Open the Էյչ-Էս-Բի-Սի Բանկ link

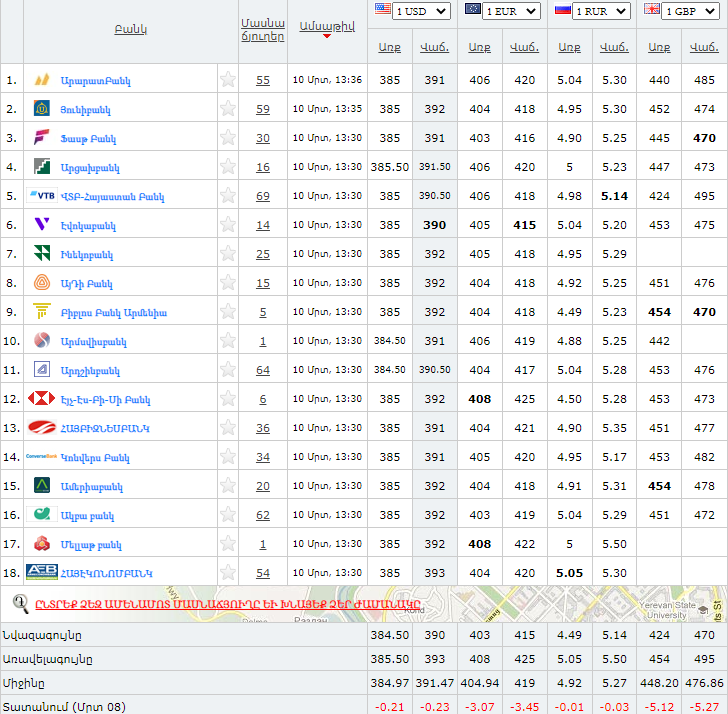tap(105, 400)
